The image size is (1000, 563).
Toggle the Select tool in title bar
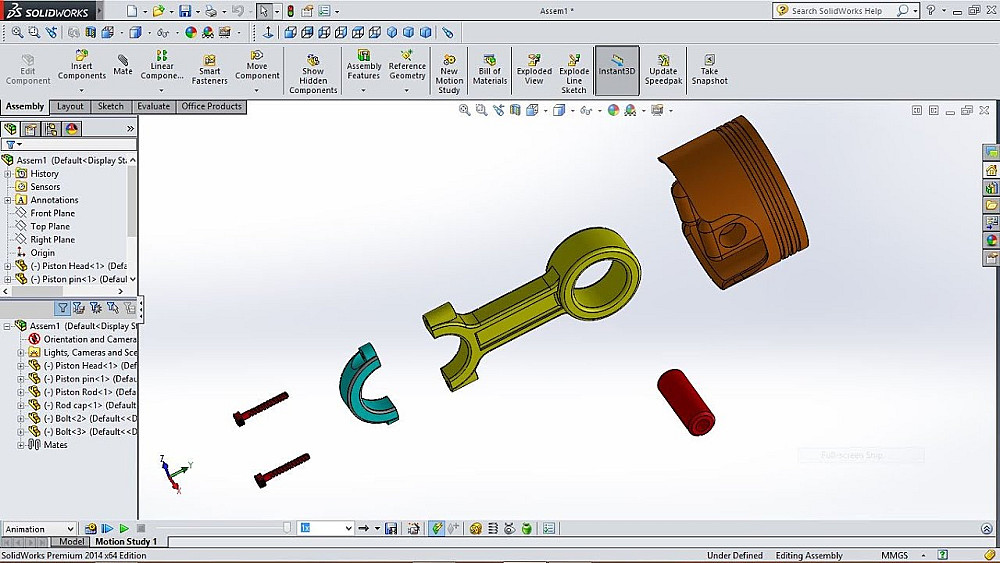[x=263, y=11]
